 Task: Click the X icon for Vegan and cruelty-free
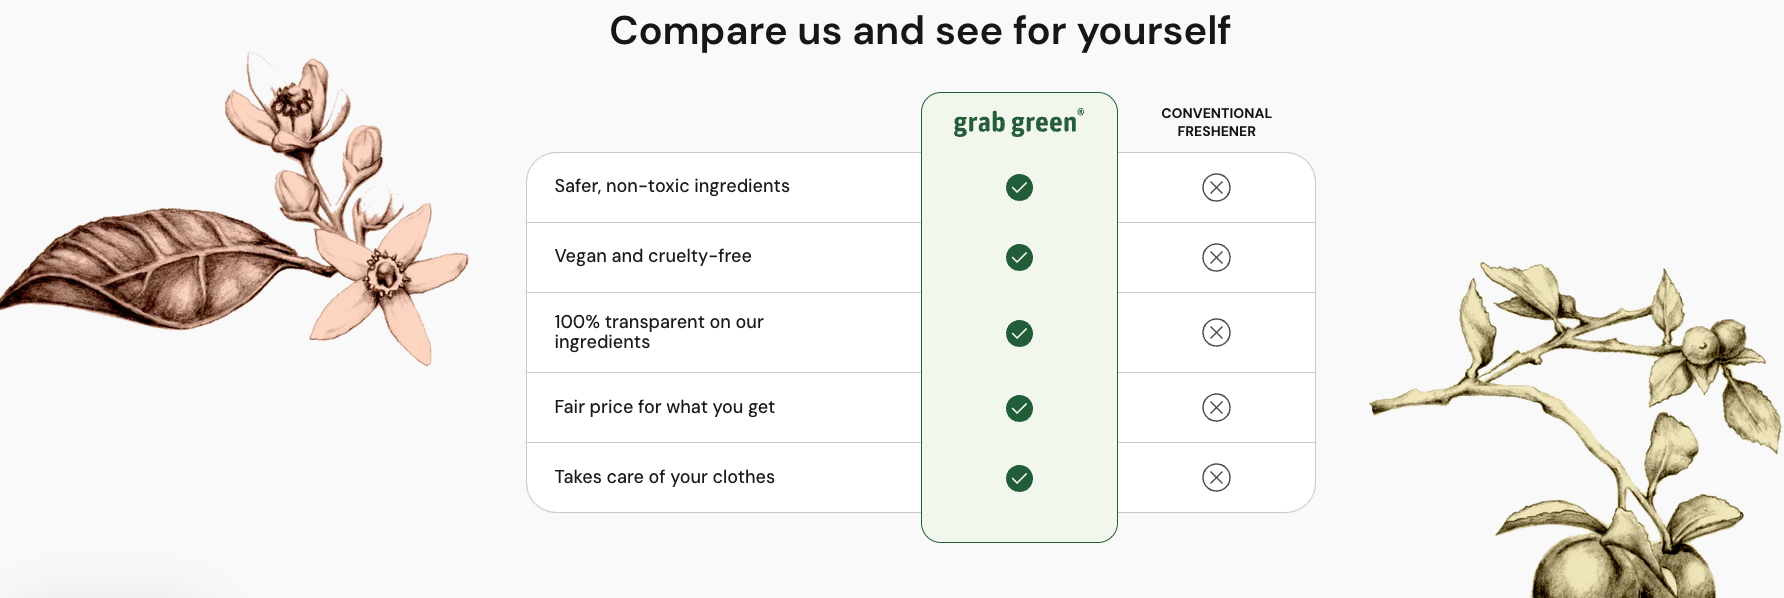[x=1216, y=257]
